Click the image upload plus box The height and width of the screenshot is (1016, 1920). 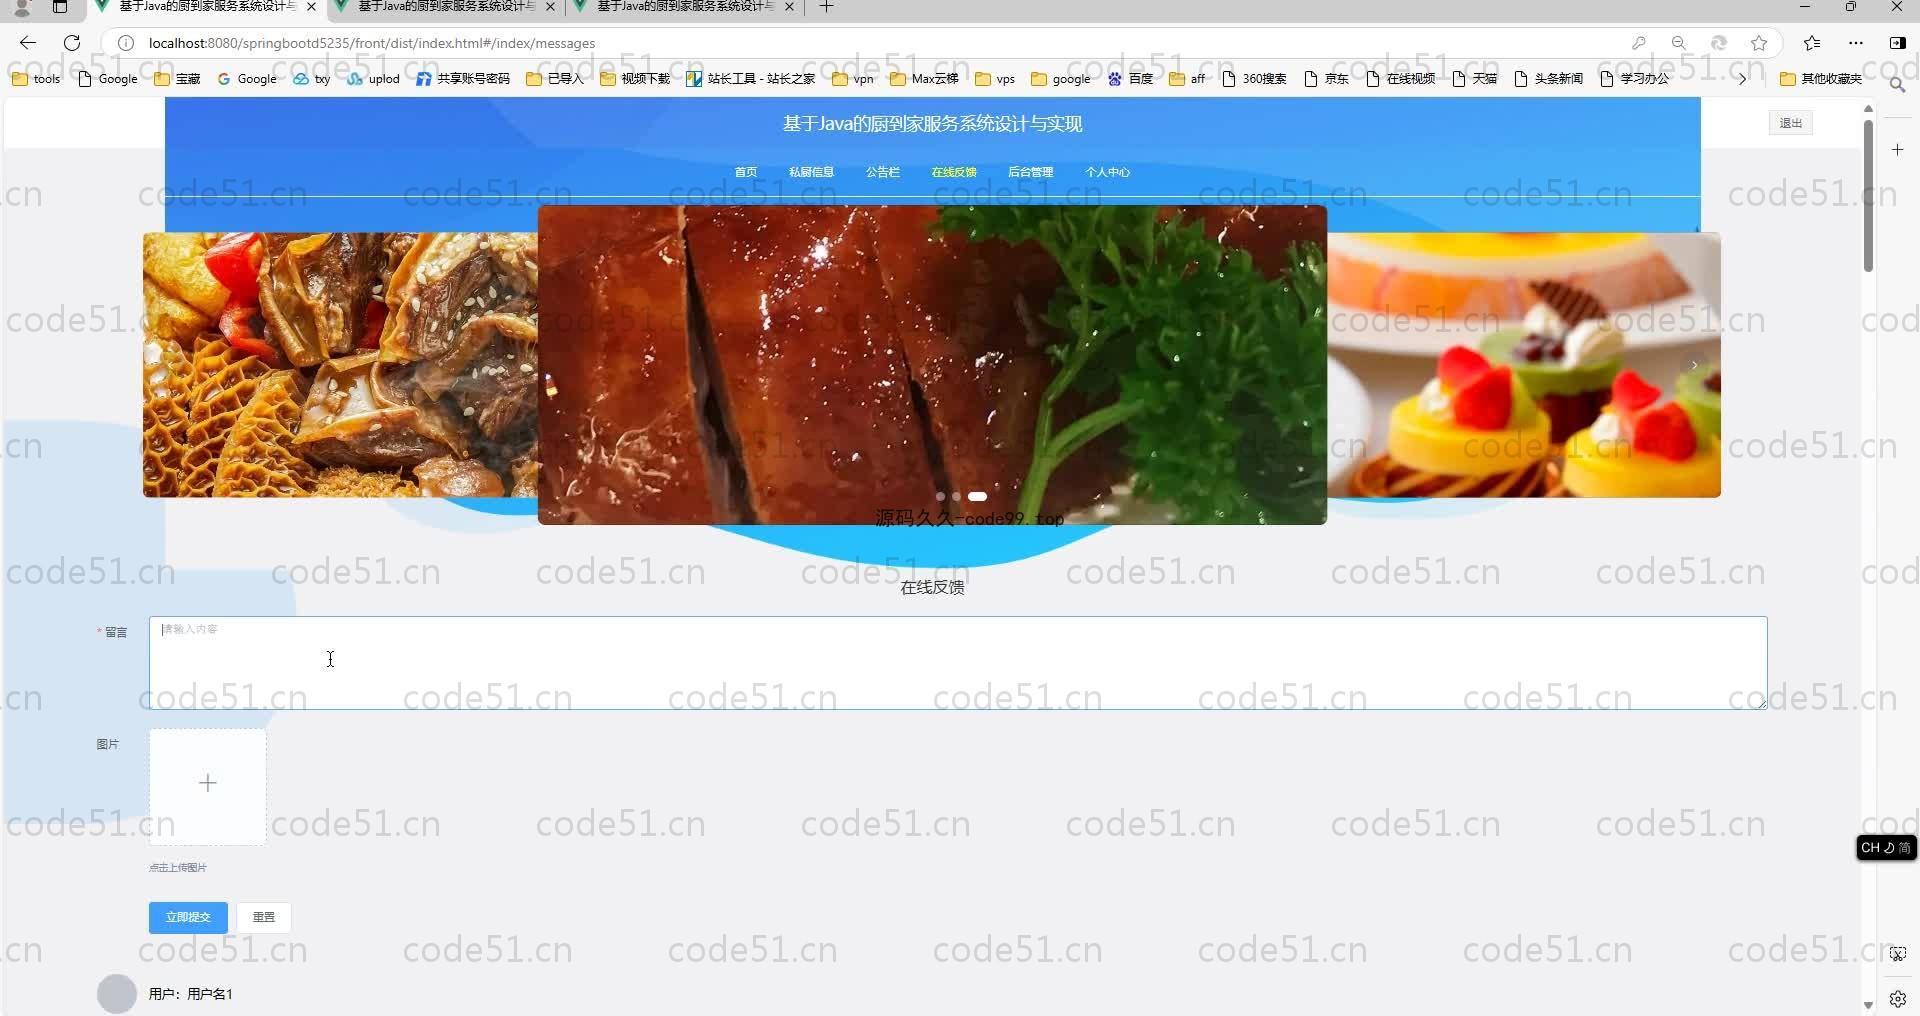208,787
